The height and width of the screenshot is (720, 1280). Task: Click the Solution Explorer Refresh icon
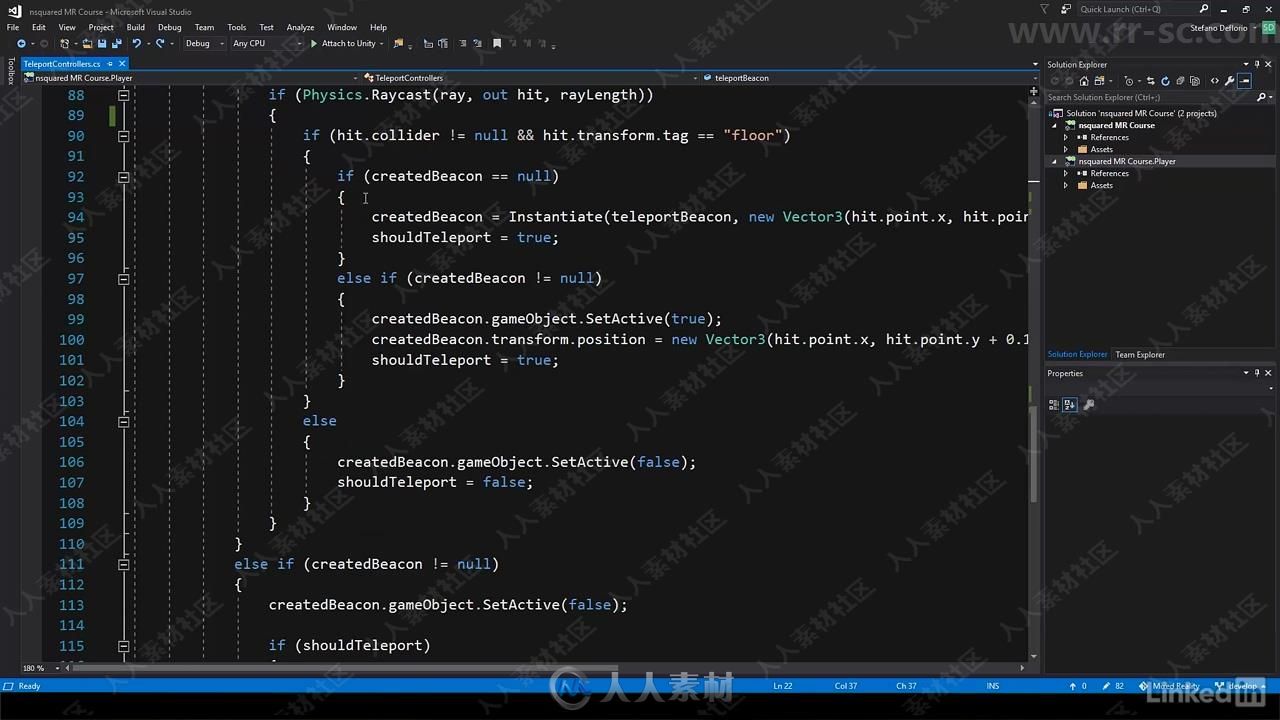(1165, 81)
